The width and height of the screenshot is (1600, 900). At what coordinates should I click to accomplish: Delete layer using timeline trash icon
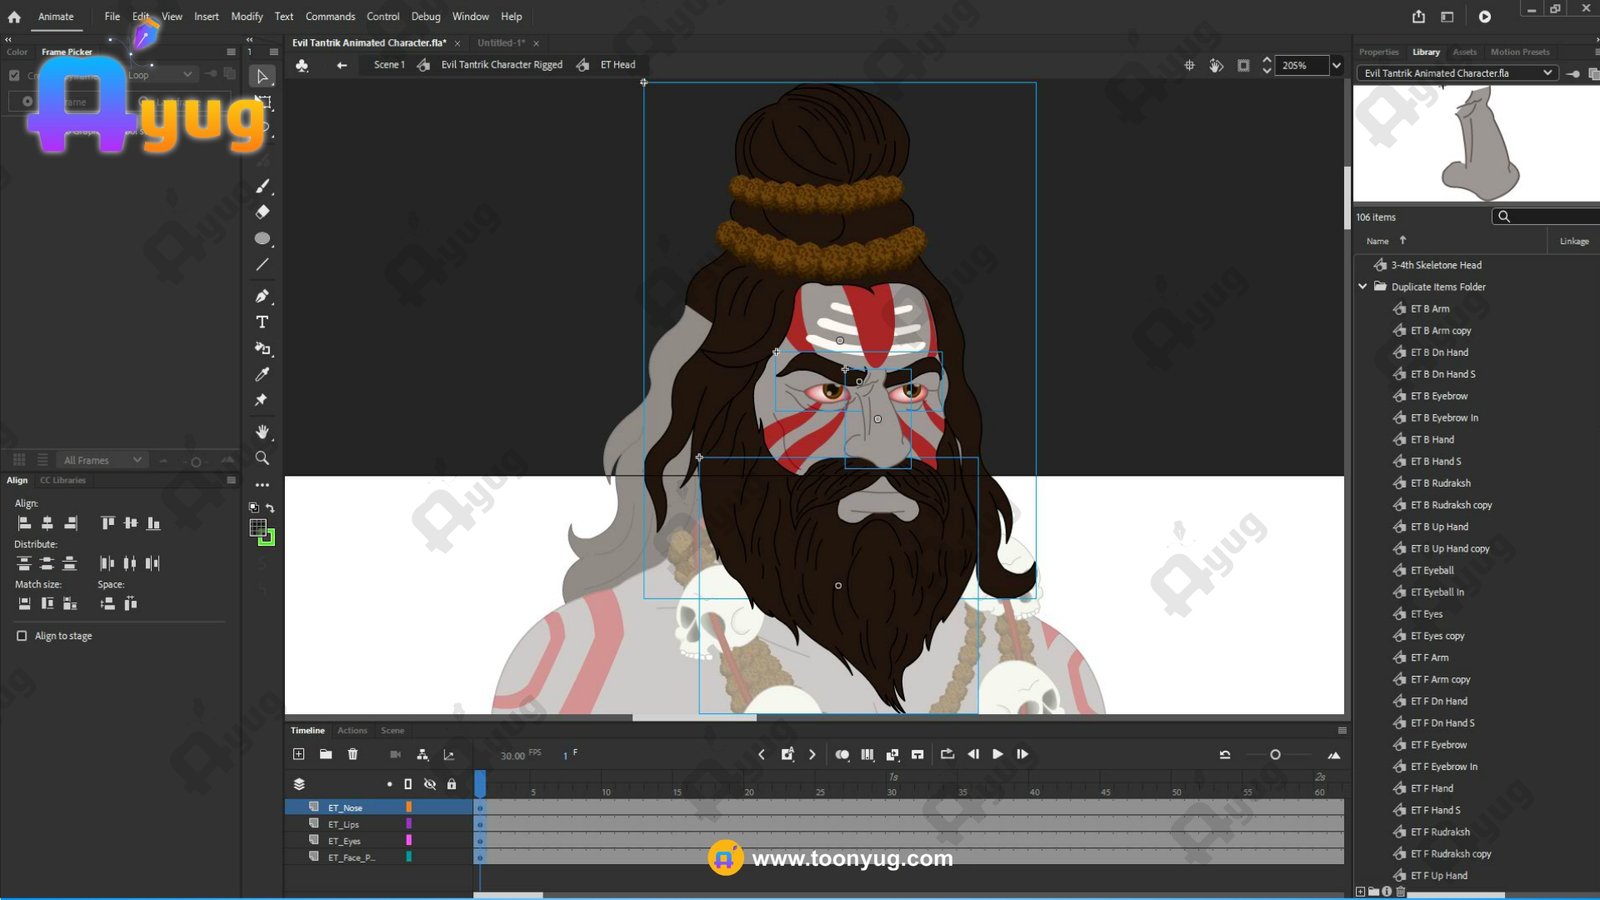coord(352,754)
